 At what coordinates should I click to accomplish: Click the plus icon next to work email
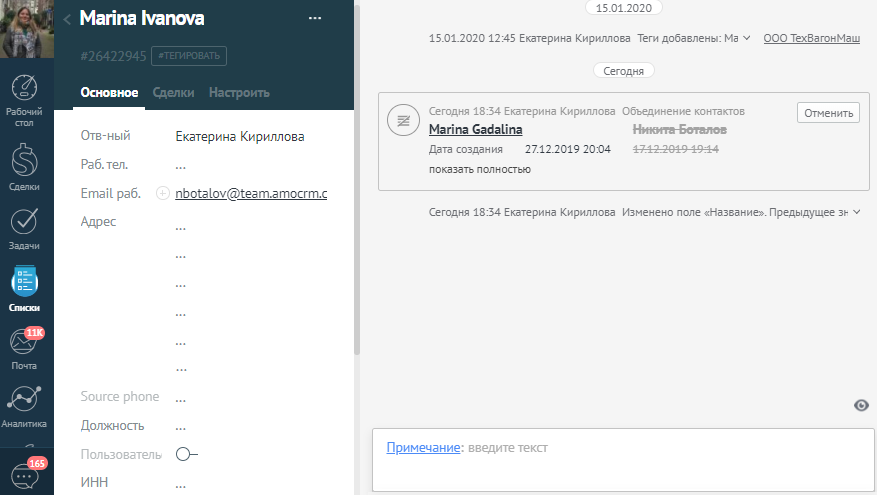point(163,194)
